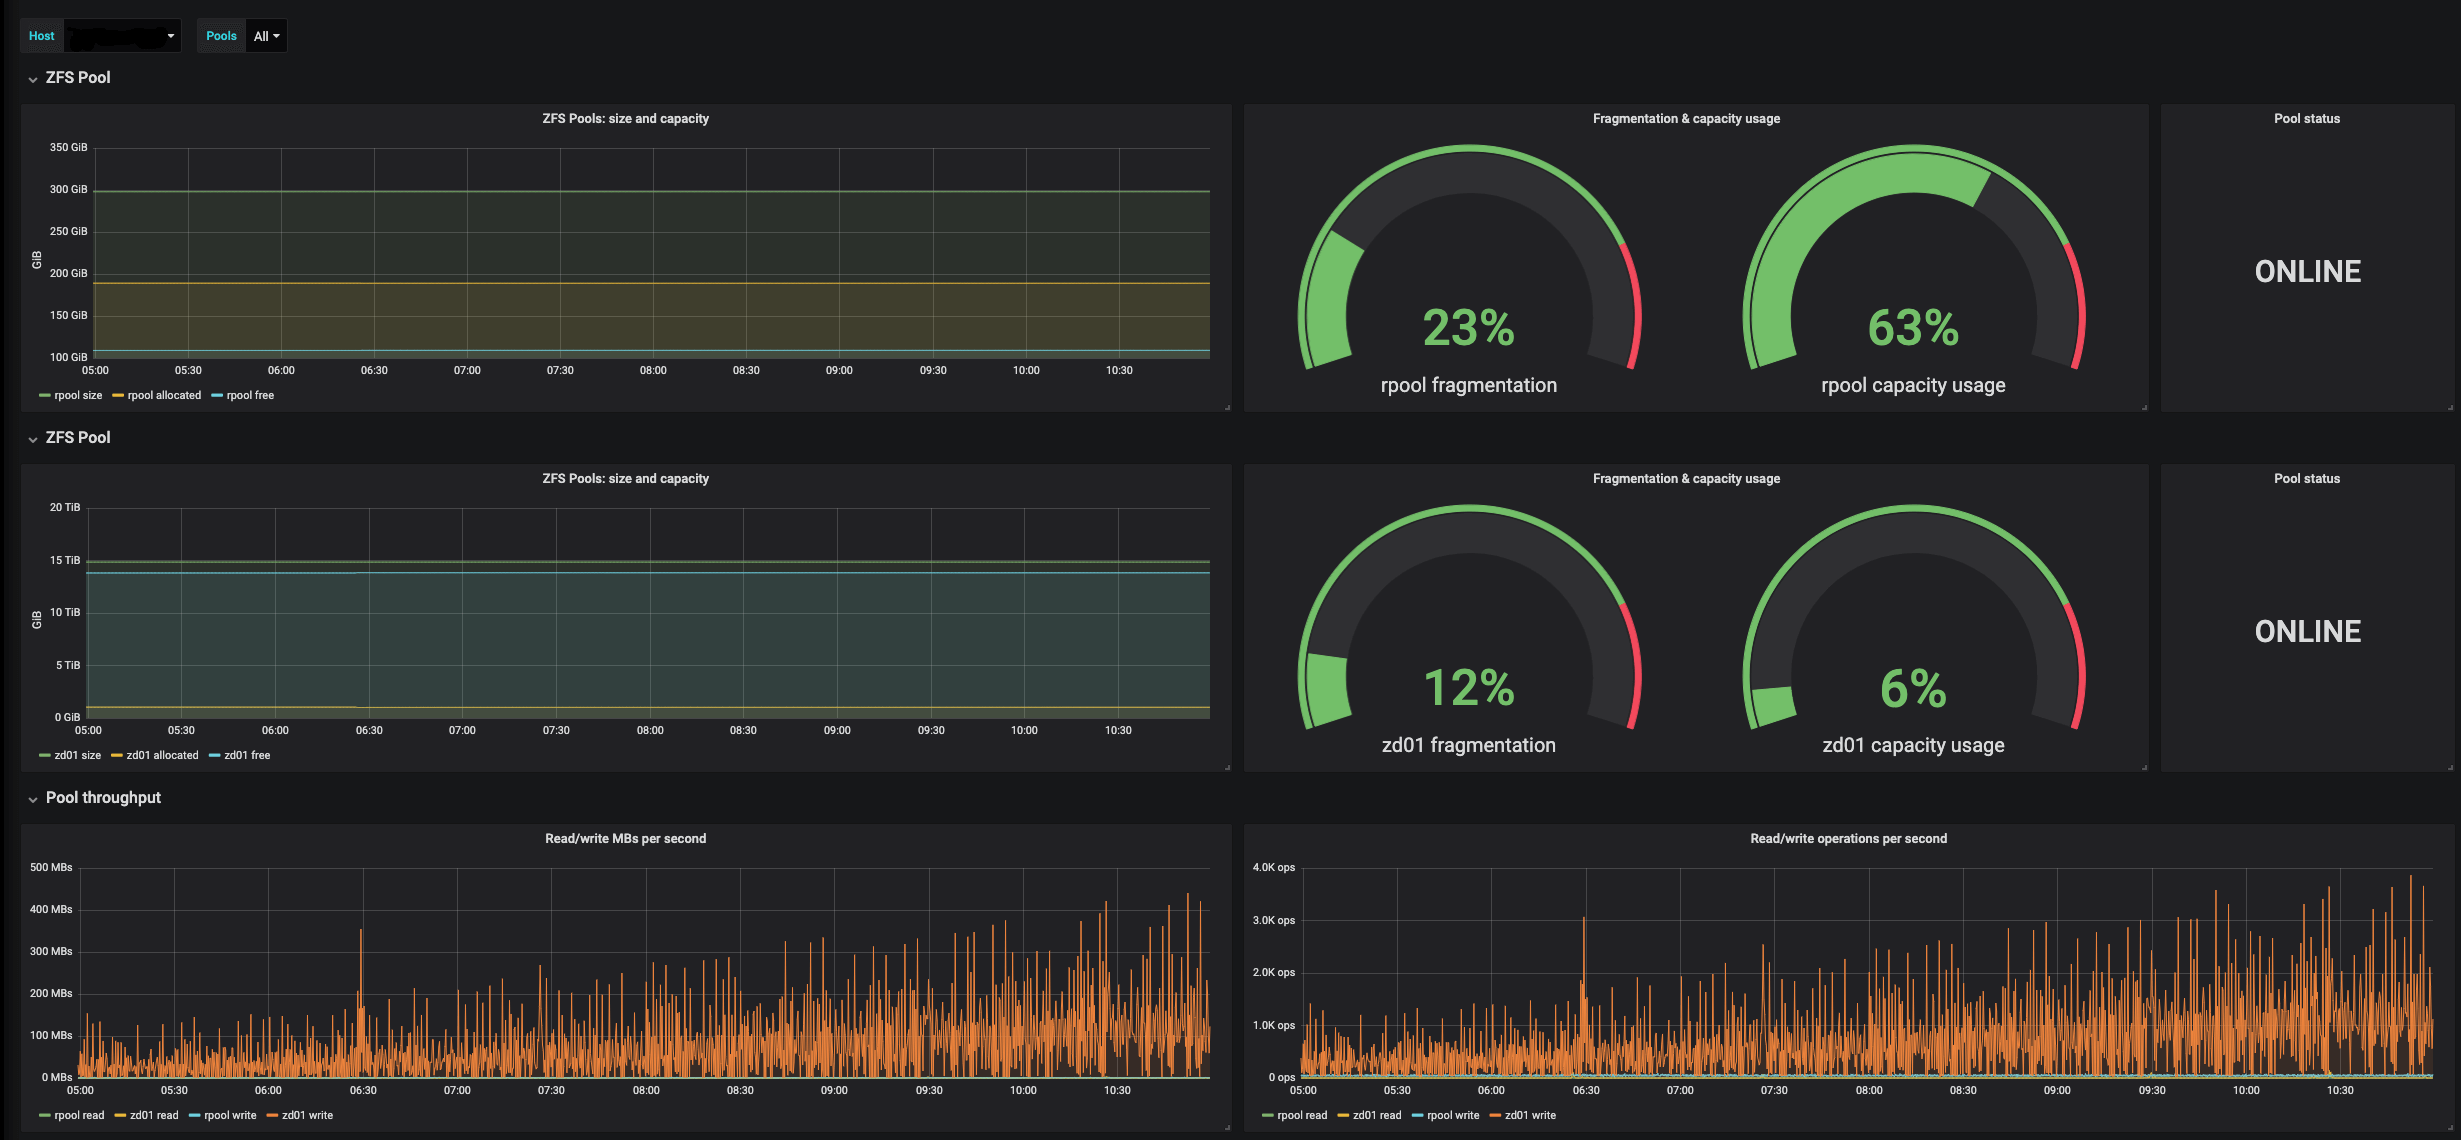Viewport: 2461px width, 1140px height.
Task: Toggle zd01 free legend series
Action: [247, 756]
